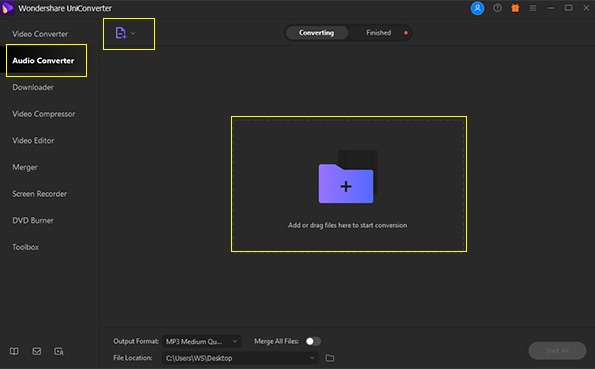
Task: Maximize the UniConverter window
Action: 568,8
